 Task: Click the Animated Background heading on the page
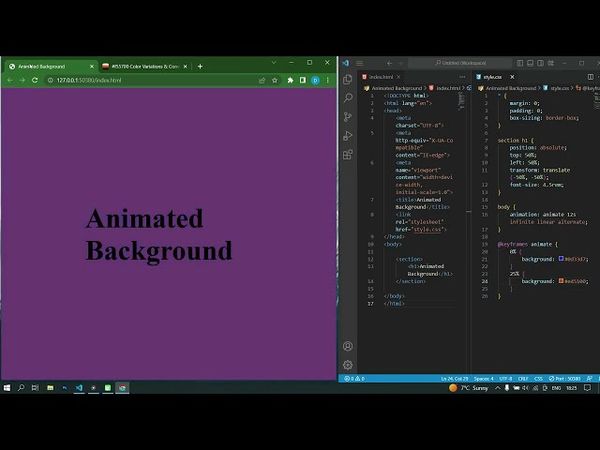point(159,234)
